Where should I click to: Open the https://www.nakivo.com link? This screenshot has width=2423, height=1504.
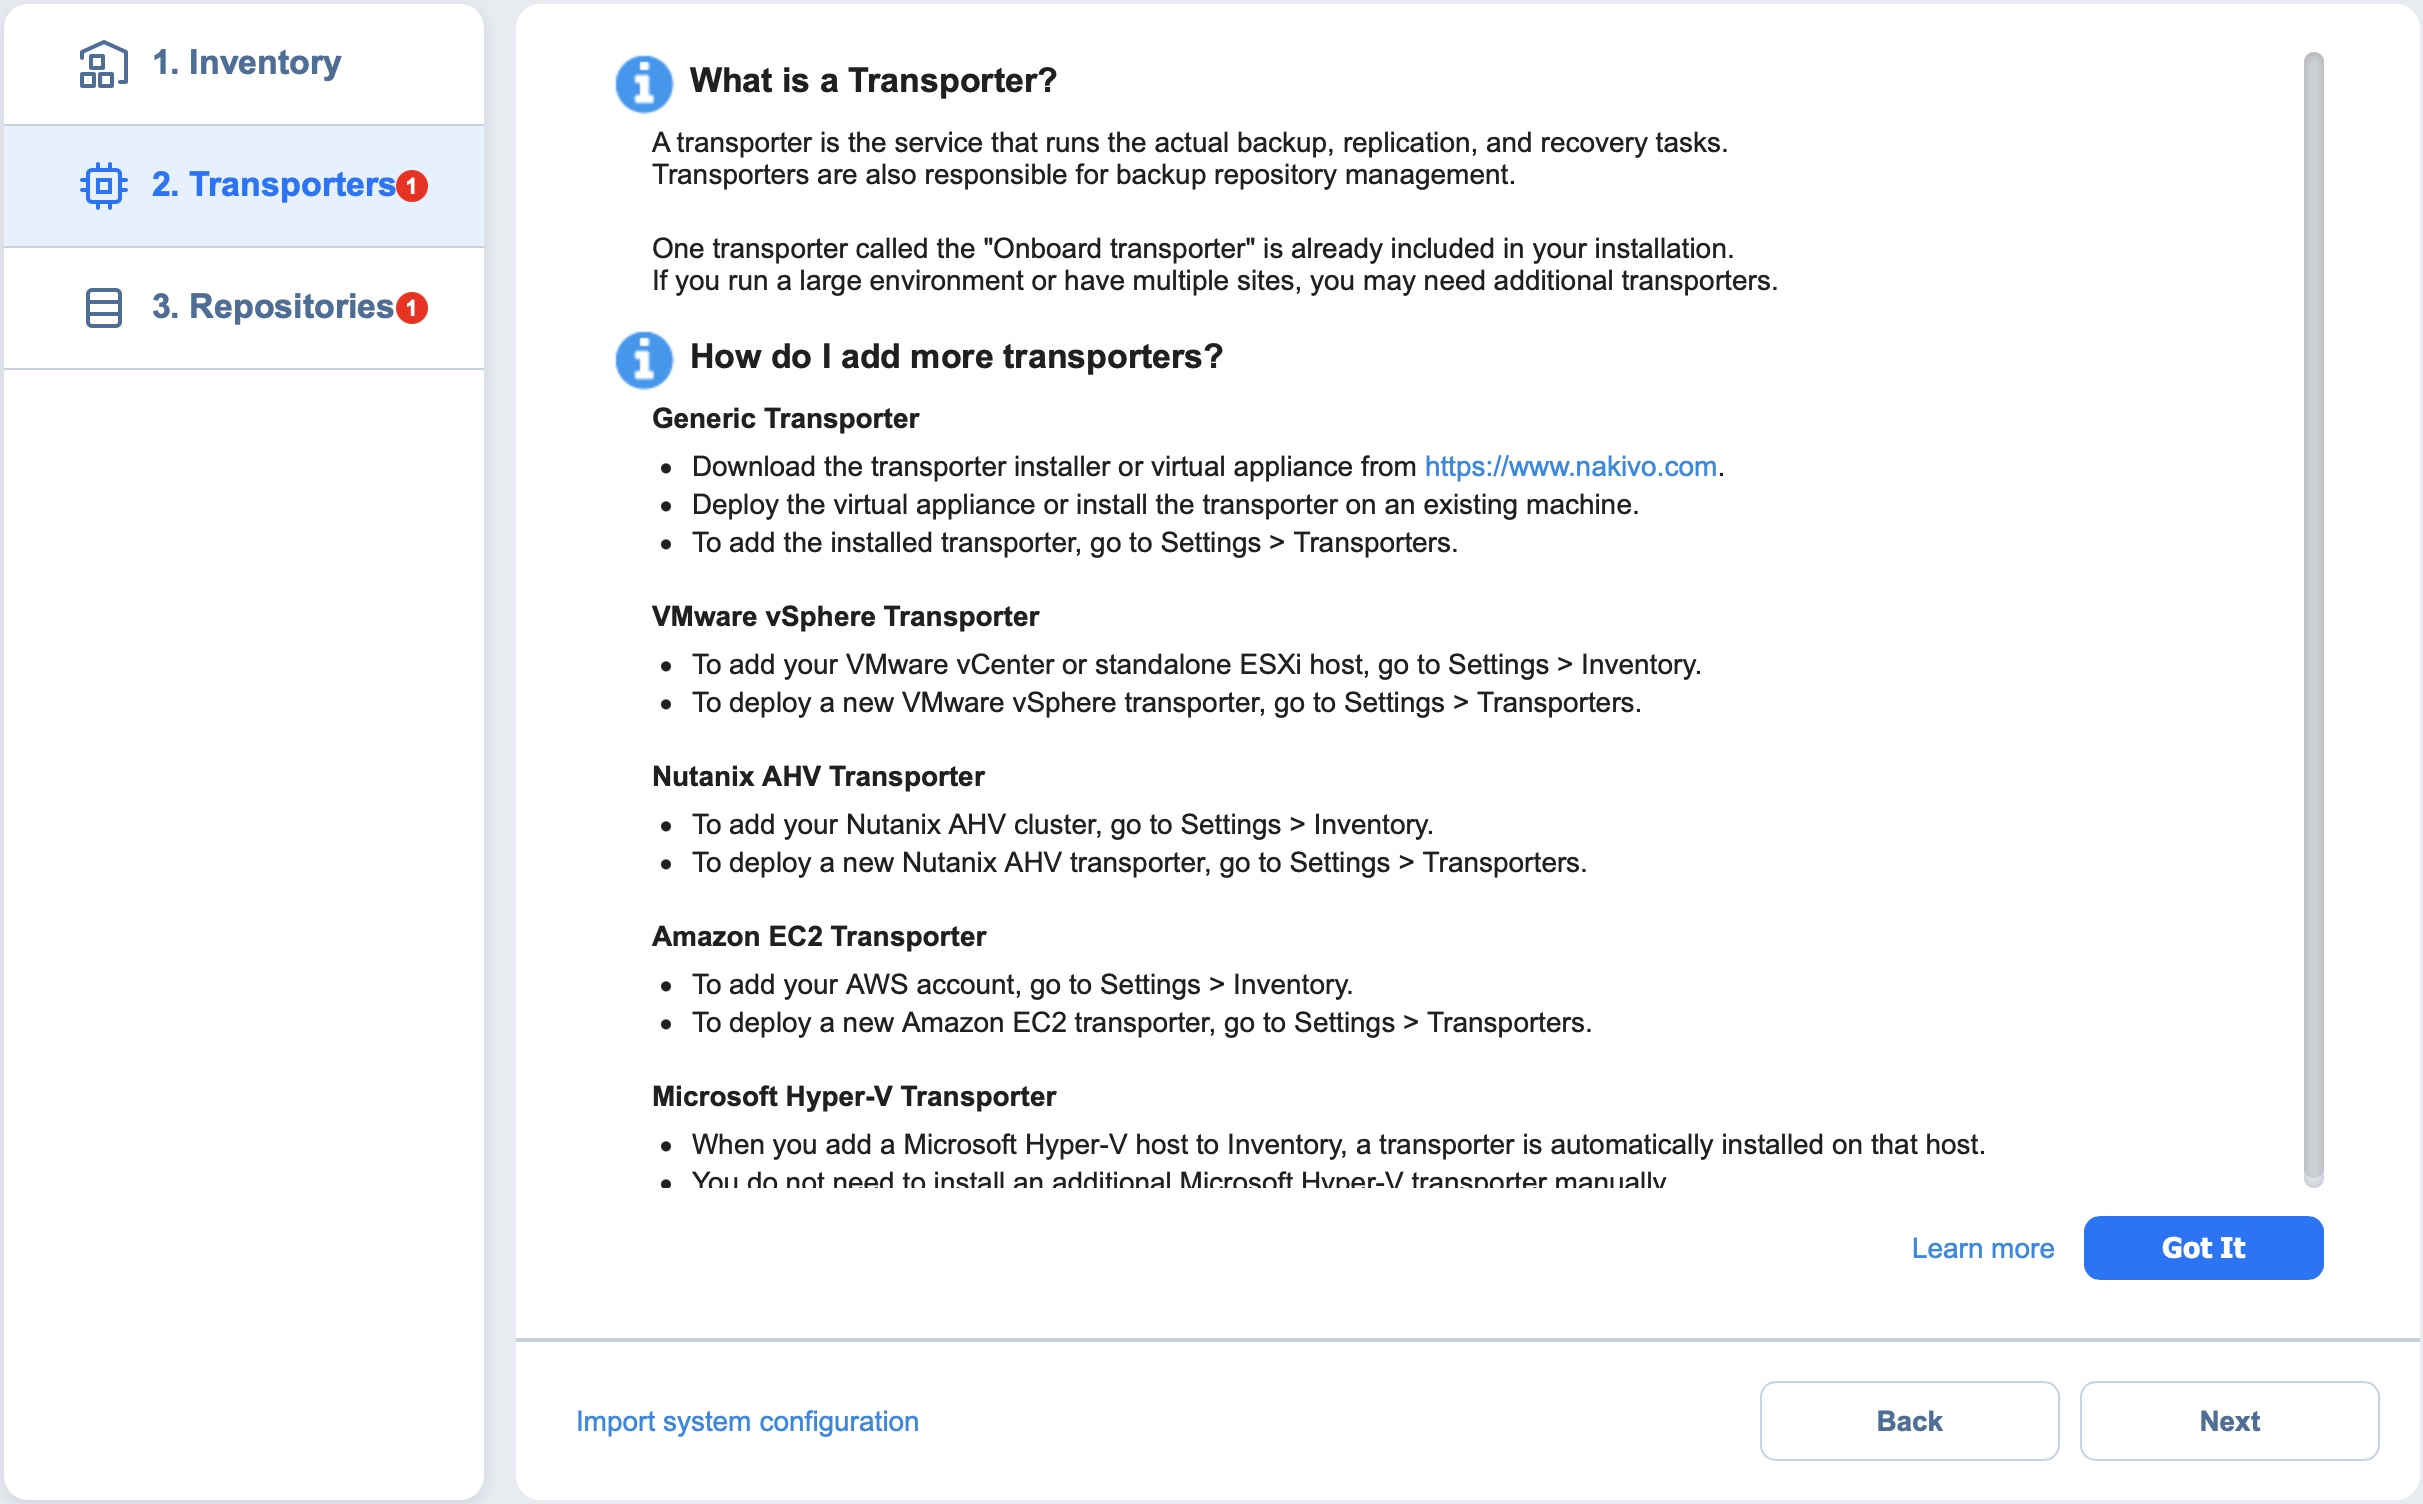(1570, 466)
